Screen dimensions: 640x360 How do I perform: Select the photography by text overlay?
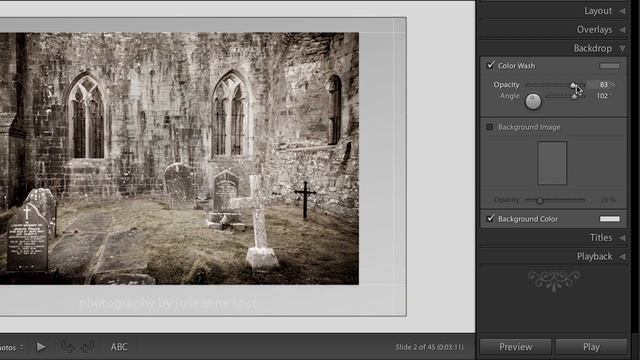(x=167, y=303)
